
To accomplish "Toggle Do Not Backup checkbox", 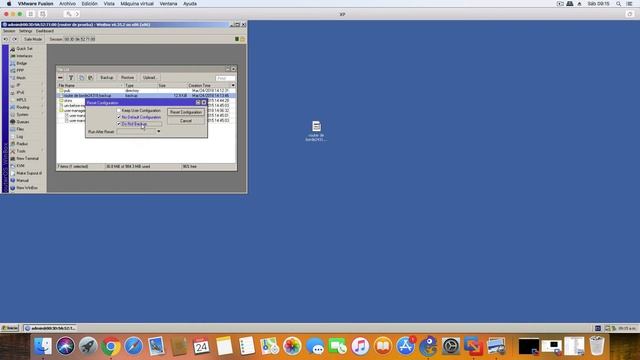I will 119,124.
